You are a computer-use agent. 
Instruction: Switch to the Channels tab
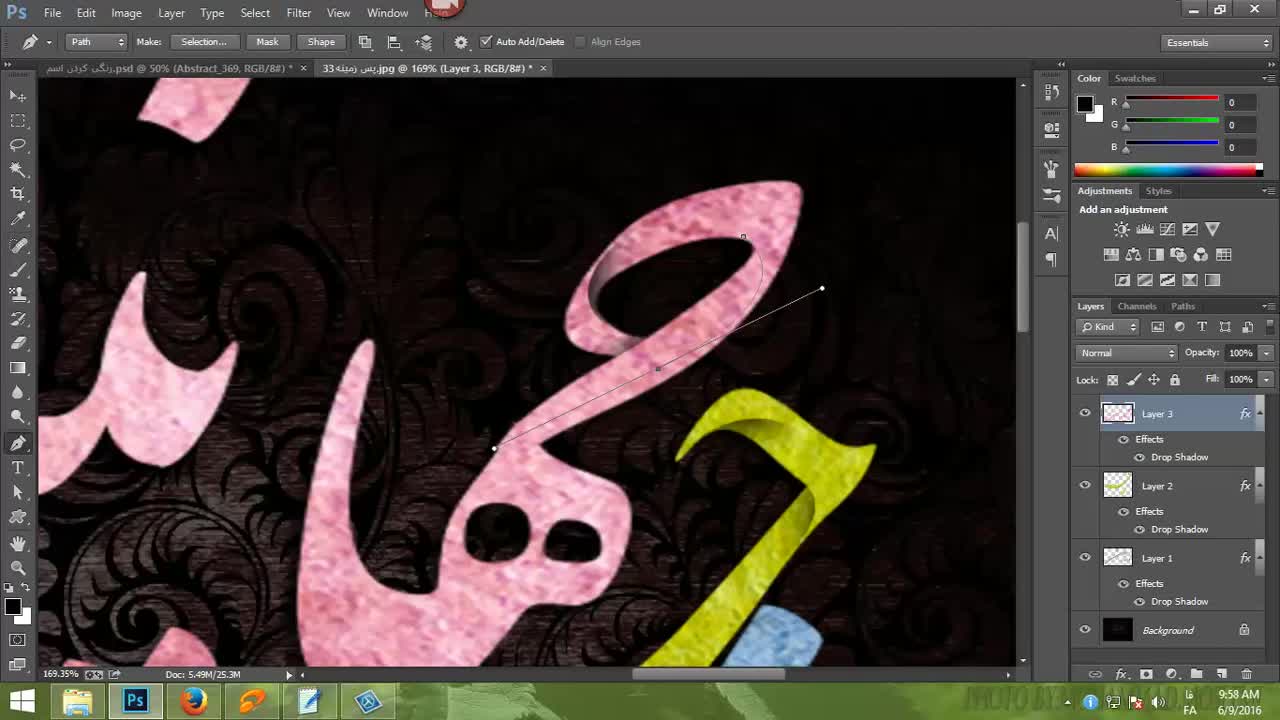1137,306
